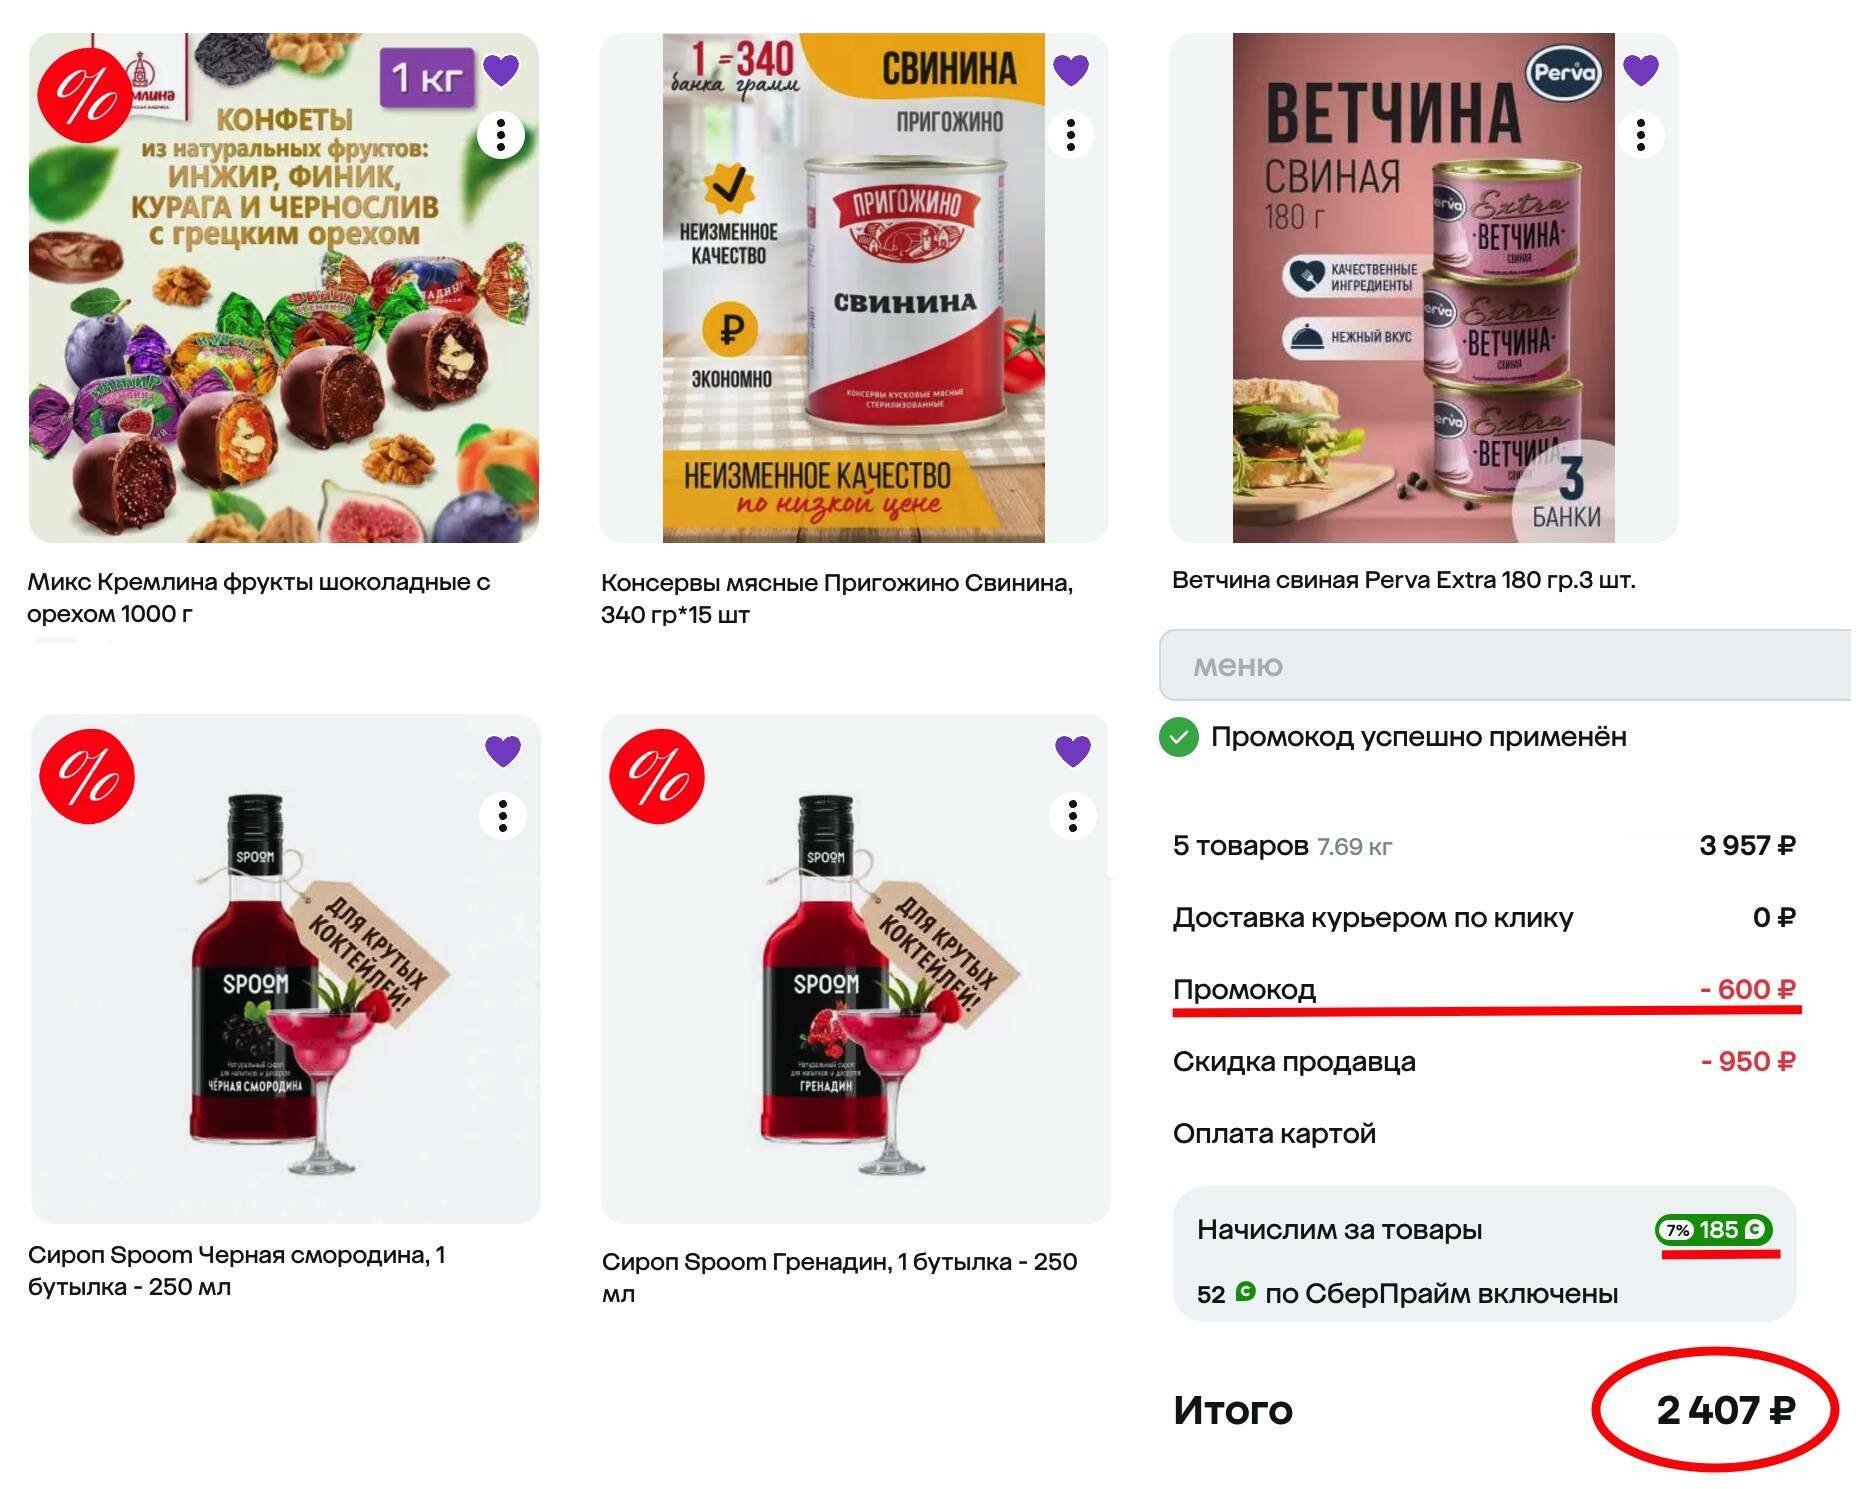Click the discount badge on Черная смородина syrup
Screen dimensions: 1856x1489
click(87, 777)
